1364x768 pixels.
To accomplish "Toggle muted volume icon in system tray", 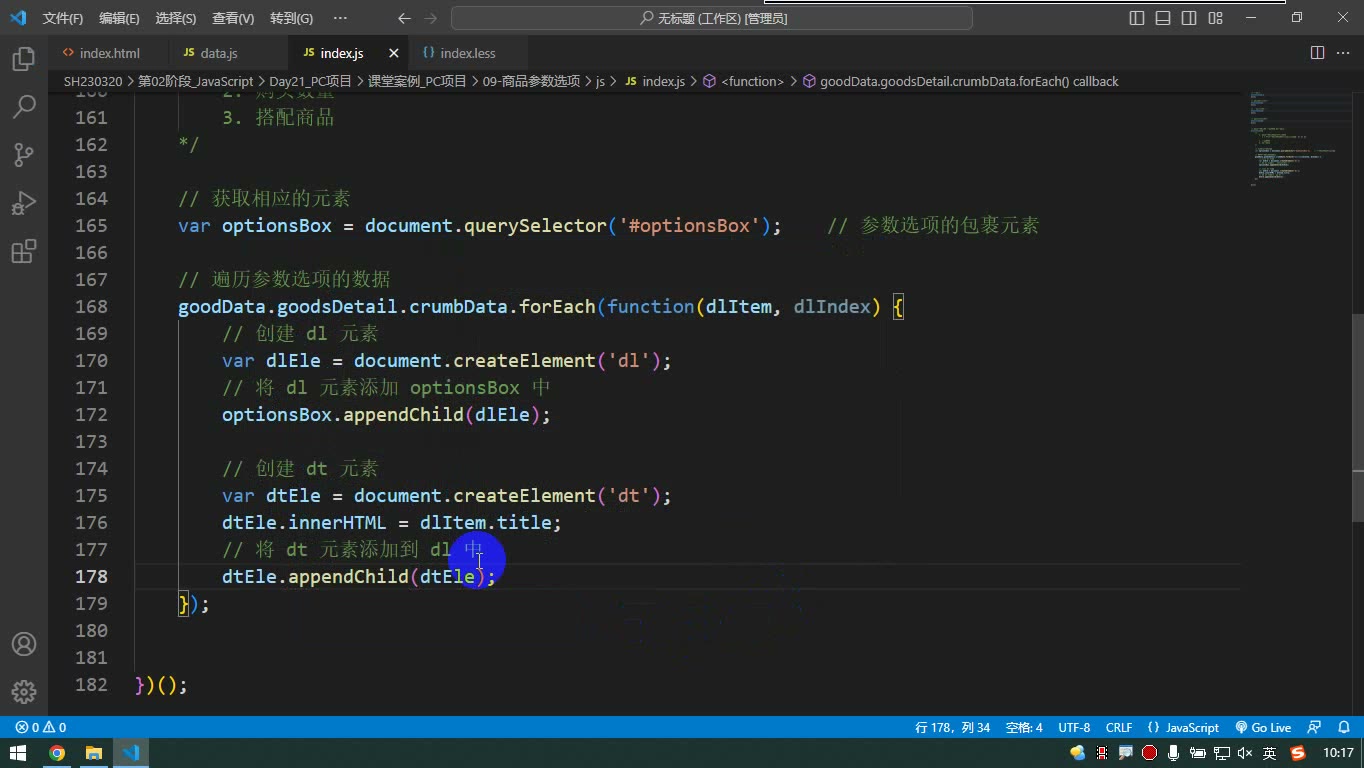I will (1245, 753).
